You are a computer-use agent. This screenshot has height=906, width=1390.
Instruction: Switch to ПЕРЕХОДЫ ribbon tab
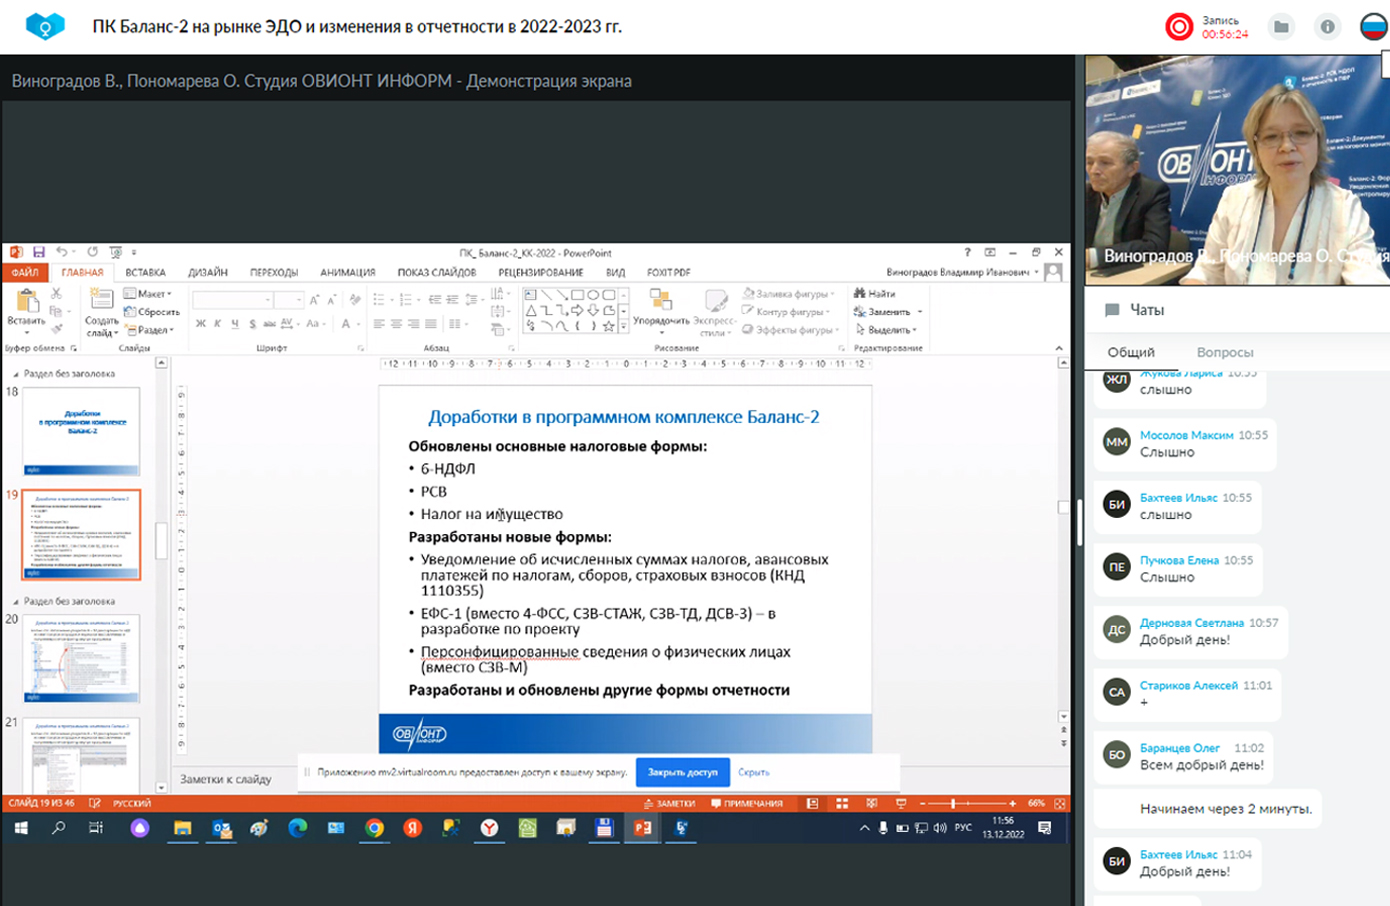coord(274,272)
